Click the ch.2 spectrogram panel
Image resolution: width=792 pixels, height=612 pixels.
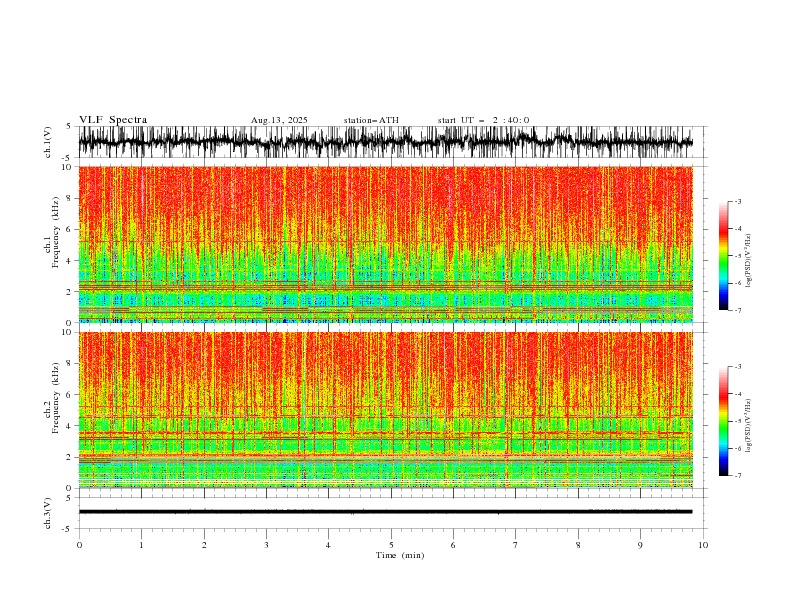[x=386, y=410]
